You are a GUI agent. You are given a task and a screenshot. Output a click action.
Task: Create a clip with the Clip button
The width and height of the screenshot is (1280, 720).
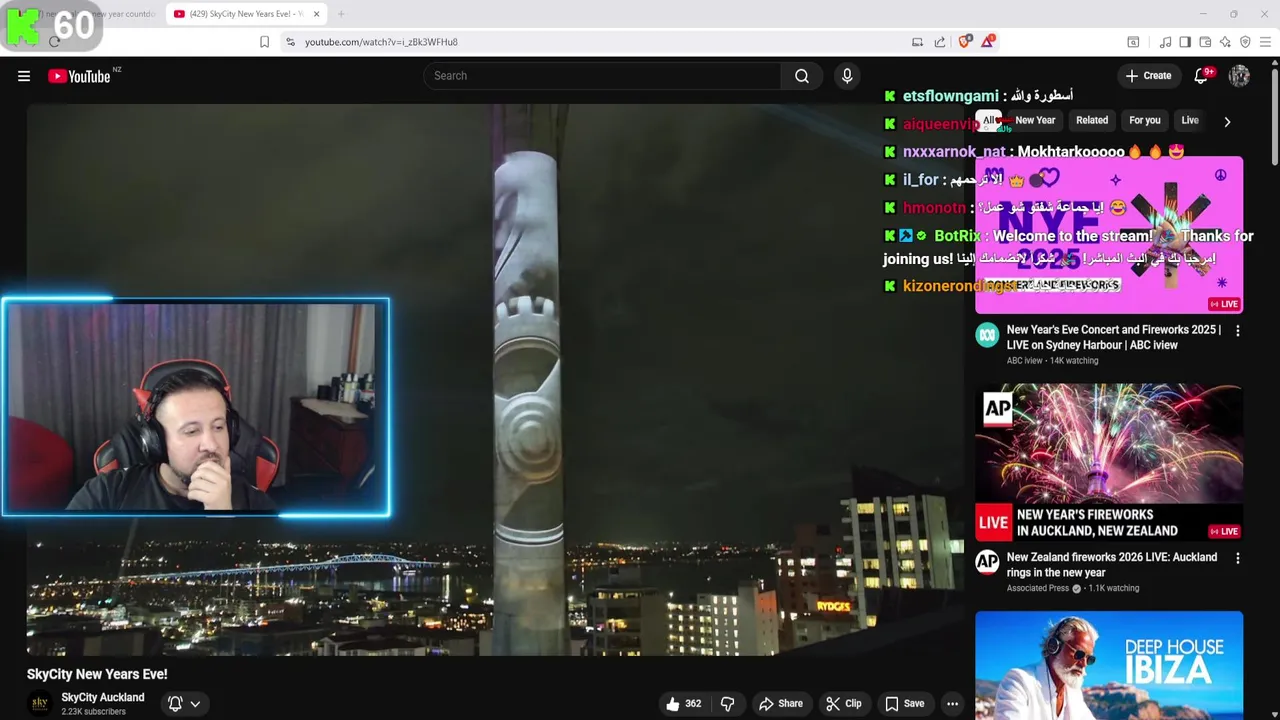coord(843,704)
